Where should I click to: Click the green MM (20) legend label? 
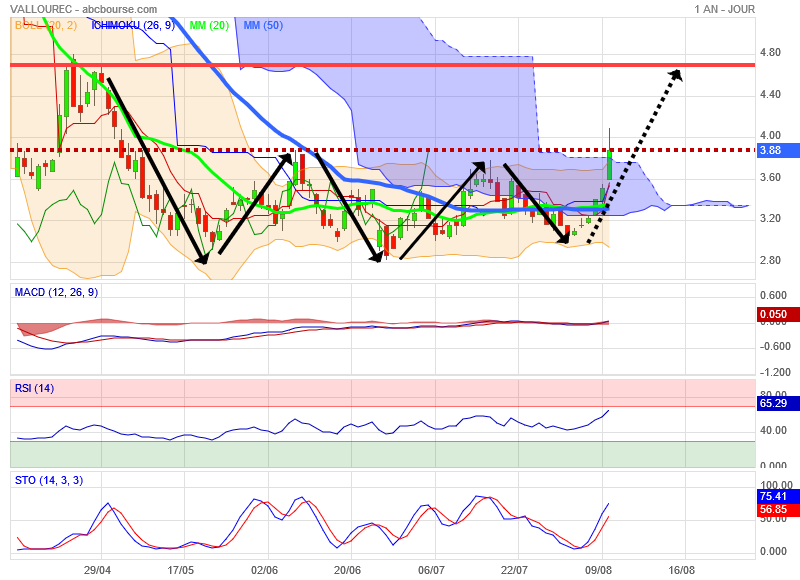coord(209,25)
